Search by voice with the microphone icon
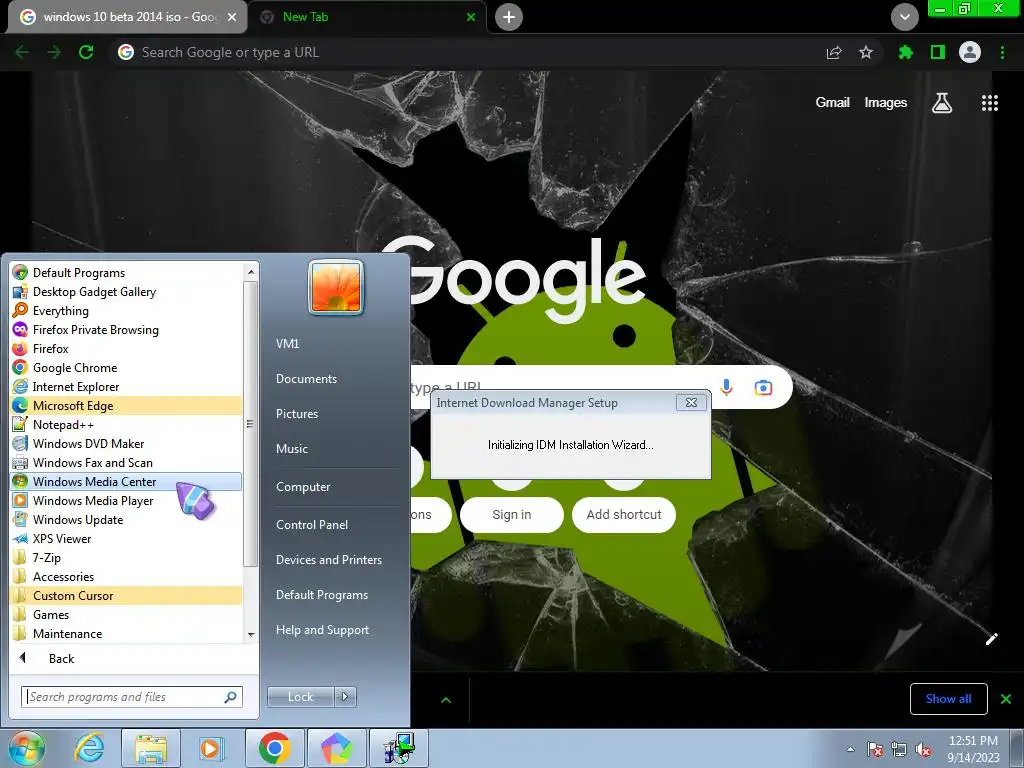Image resolution: width=1024 pixels, height=768 pixels. pyautogui.click(x=726, y=387)
